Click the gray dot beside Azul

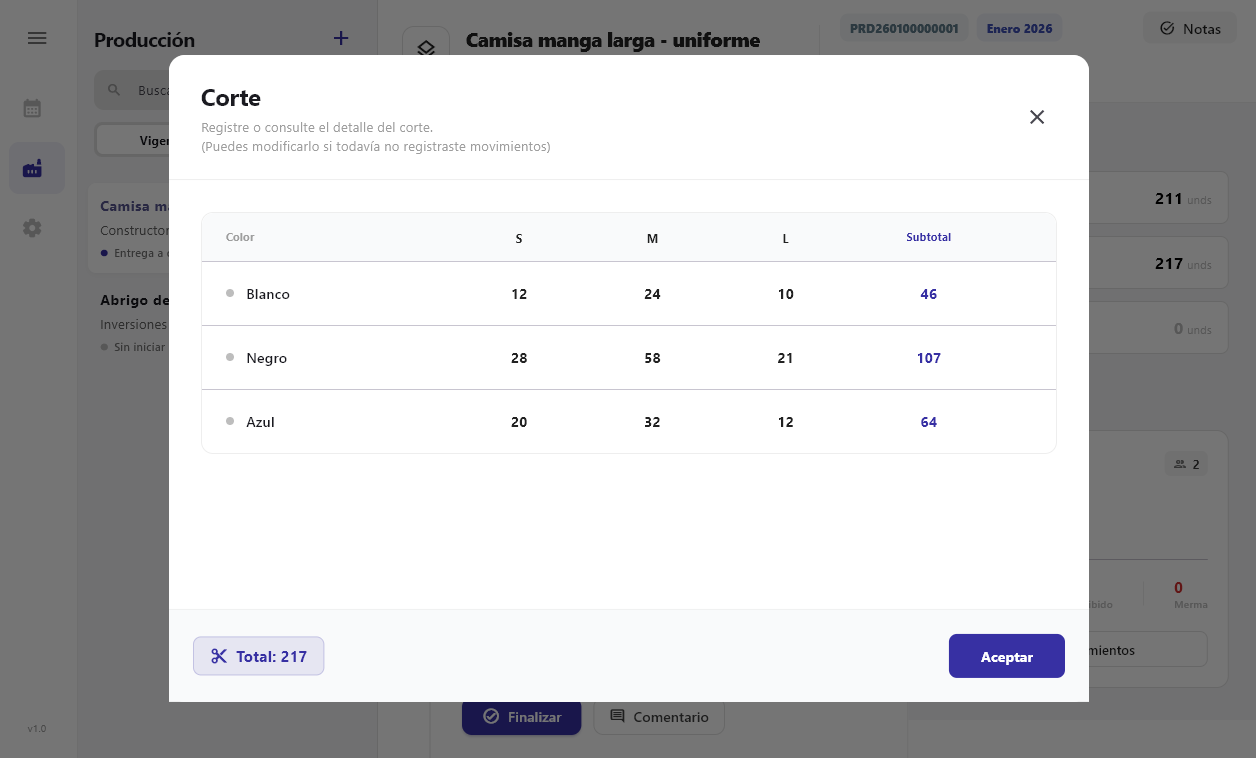tap(230, 421)
